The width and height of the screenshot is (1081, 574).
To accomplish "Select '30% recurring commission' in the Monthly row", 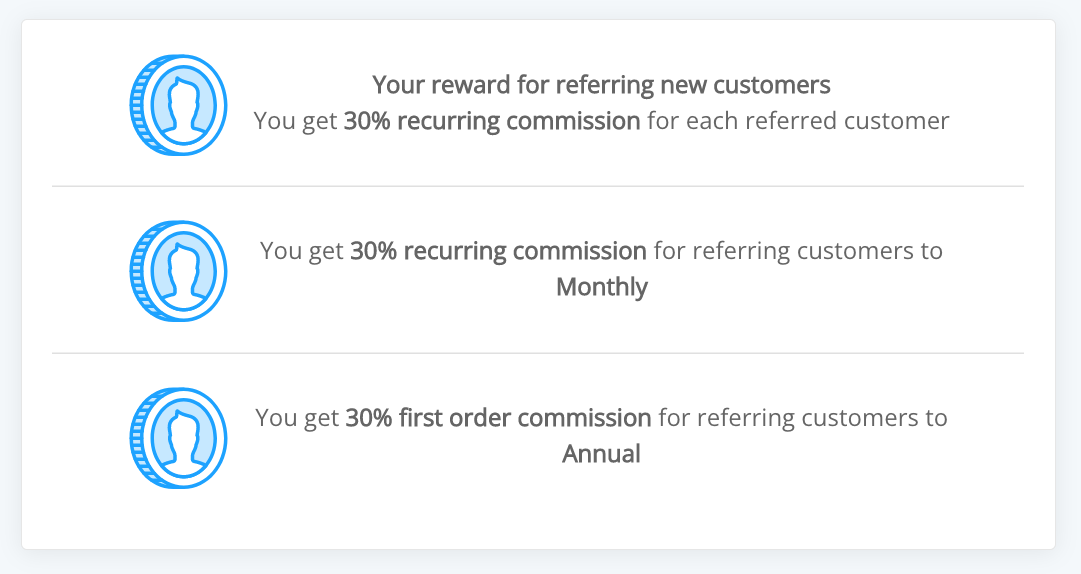I will (498, 251).
